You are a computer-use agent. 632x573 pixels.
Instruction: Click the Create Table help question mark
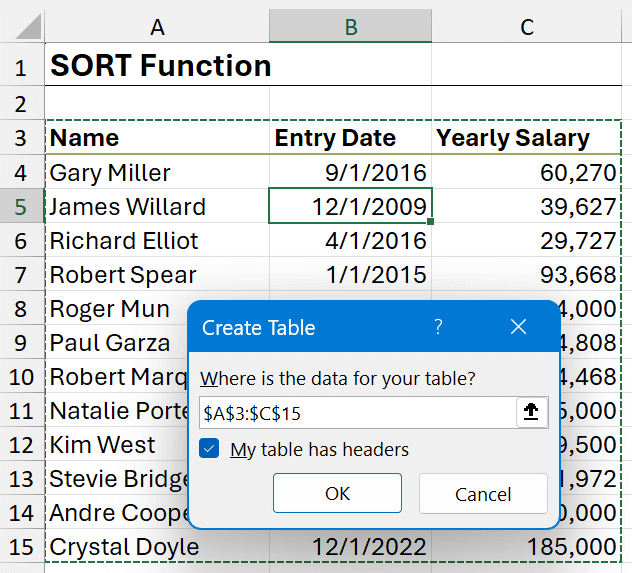coord(438,327)
